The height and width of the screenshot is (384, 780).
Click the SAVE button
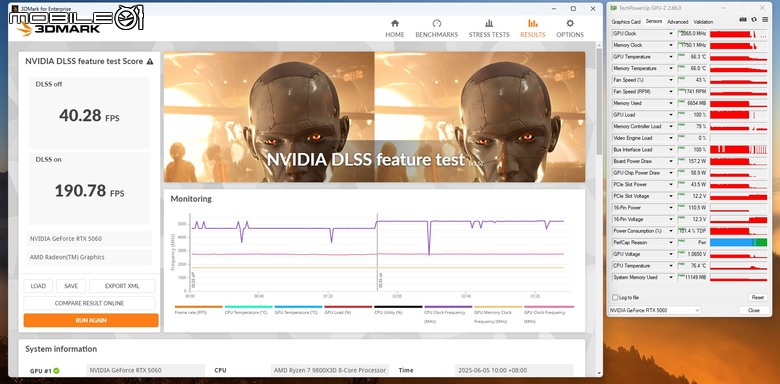pyautogui.click(x=71, y=286)
